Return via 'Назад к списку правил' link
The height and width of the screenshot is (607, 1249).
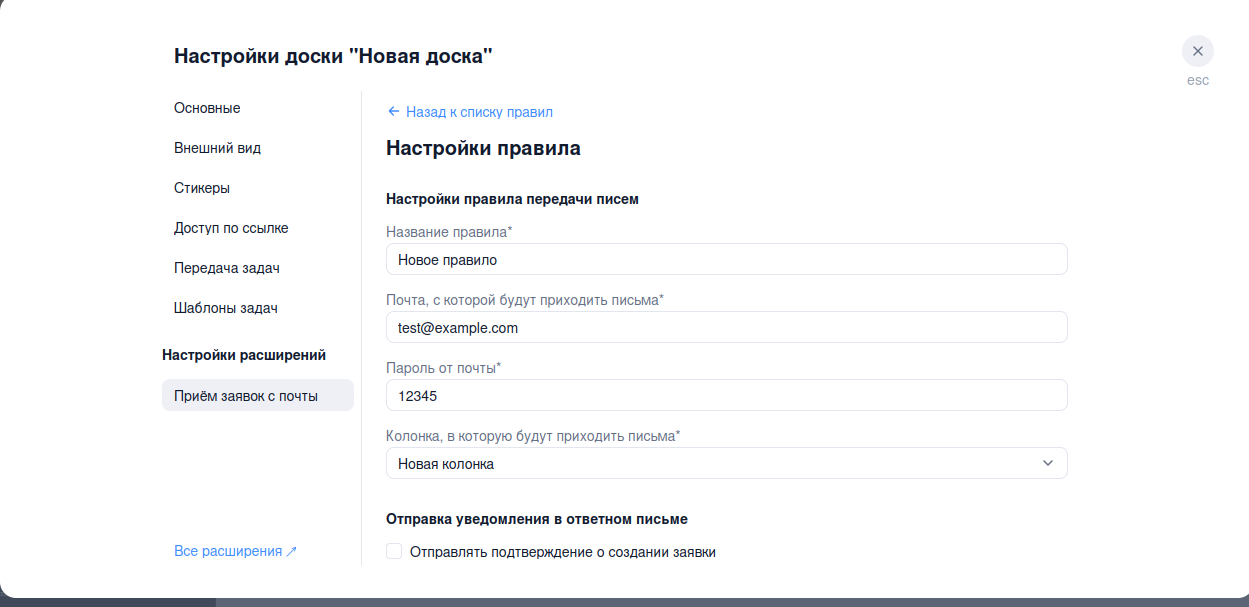pos(478,112)
